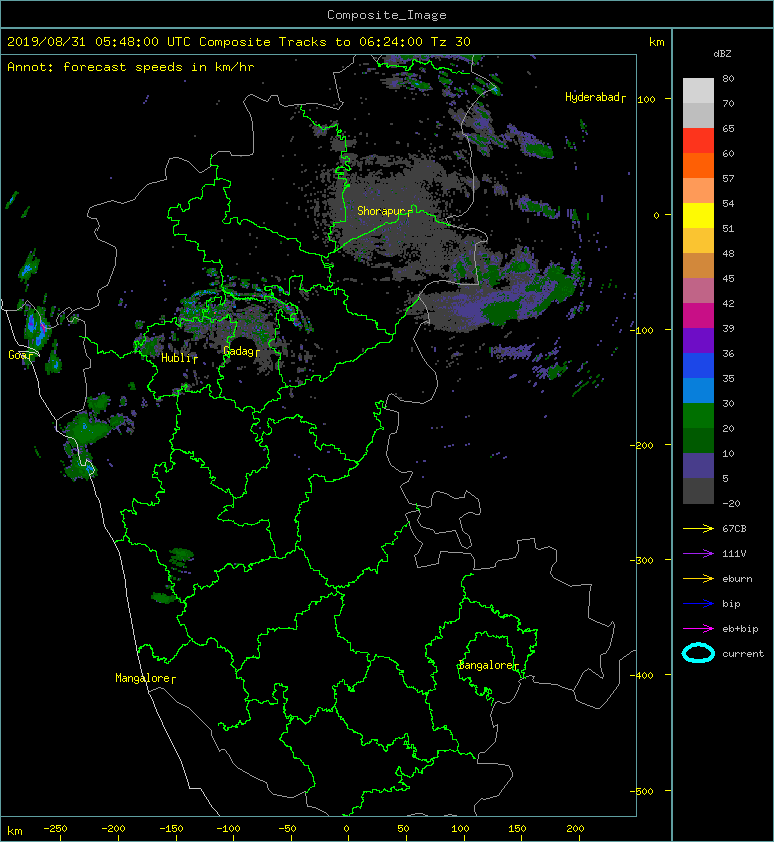The image size is (774, 842).
Task: Select the Gadag city label
Action: pyautogui.click(x=241, y=351)
